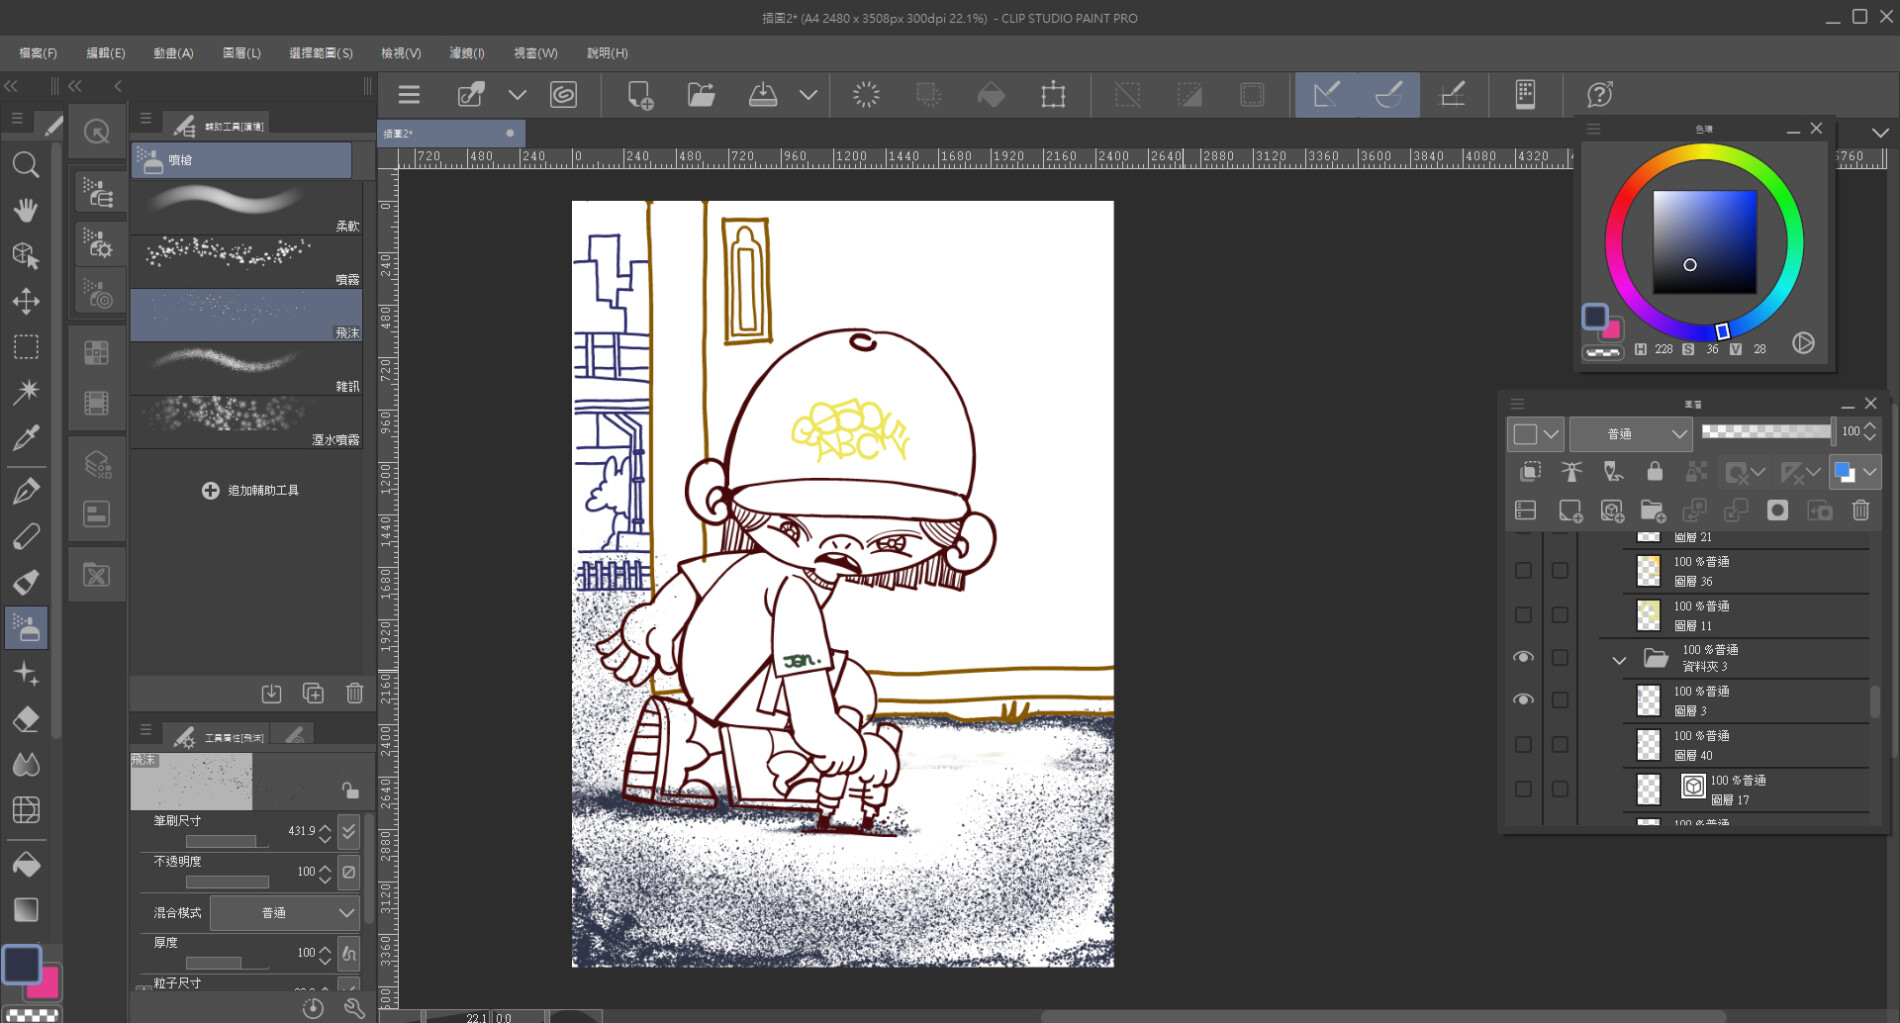Open the layer blending mode 普通 dropdown

1630,434
